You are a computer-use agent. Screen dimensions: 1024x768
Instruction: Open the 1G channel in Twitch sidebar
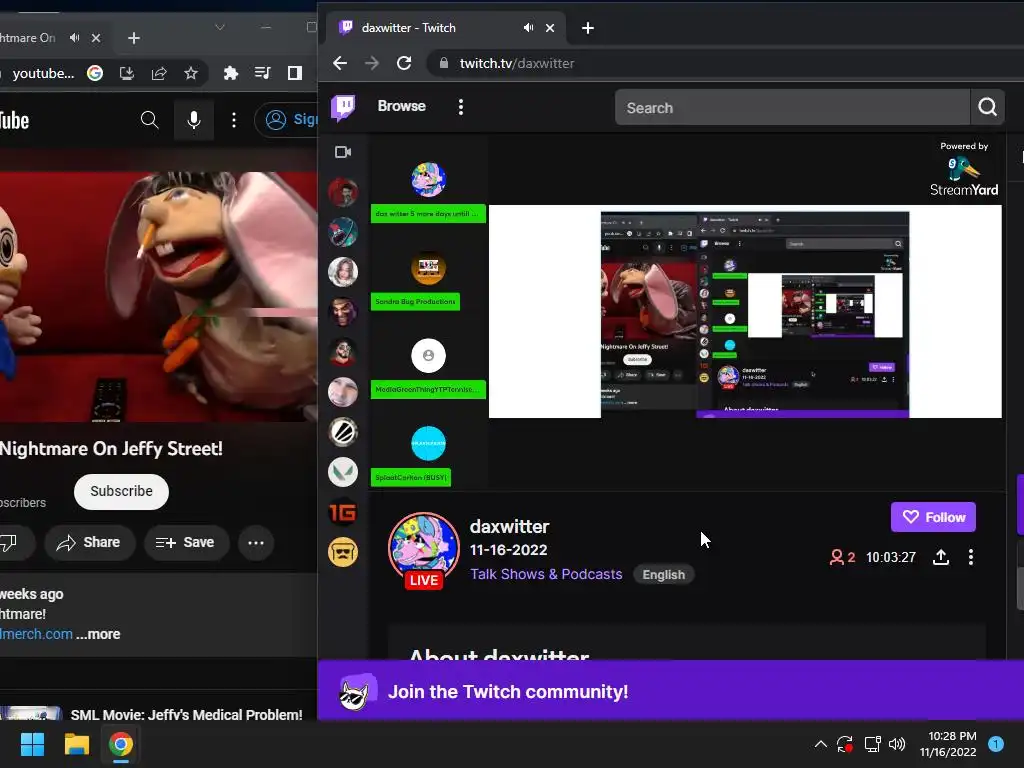tap(343, 513)
